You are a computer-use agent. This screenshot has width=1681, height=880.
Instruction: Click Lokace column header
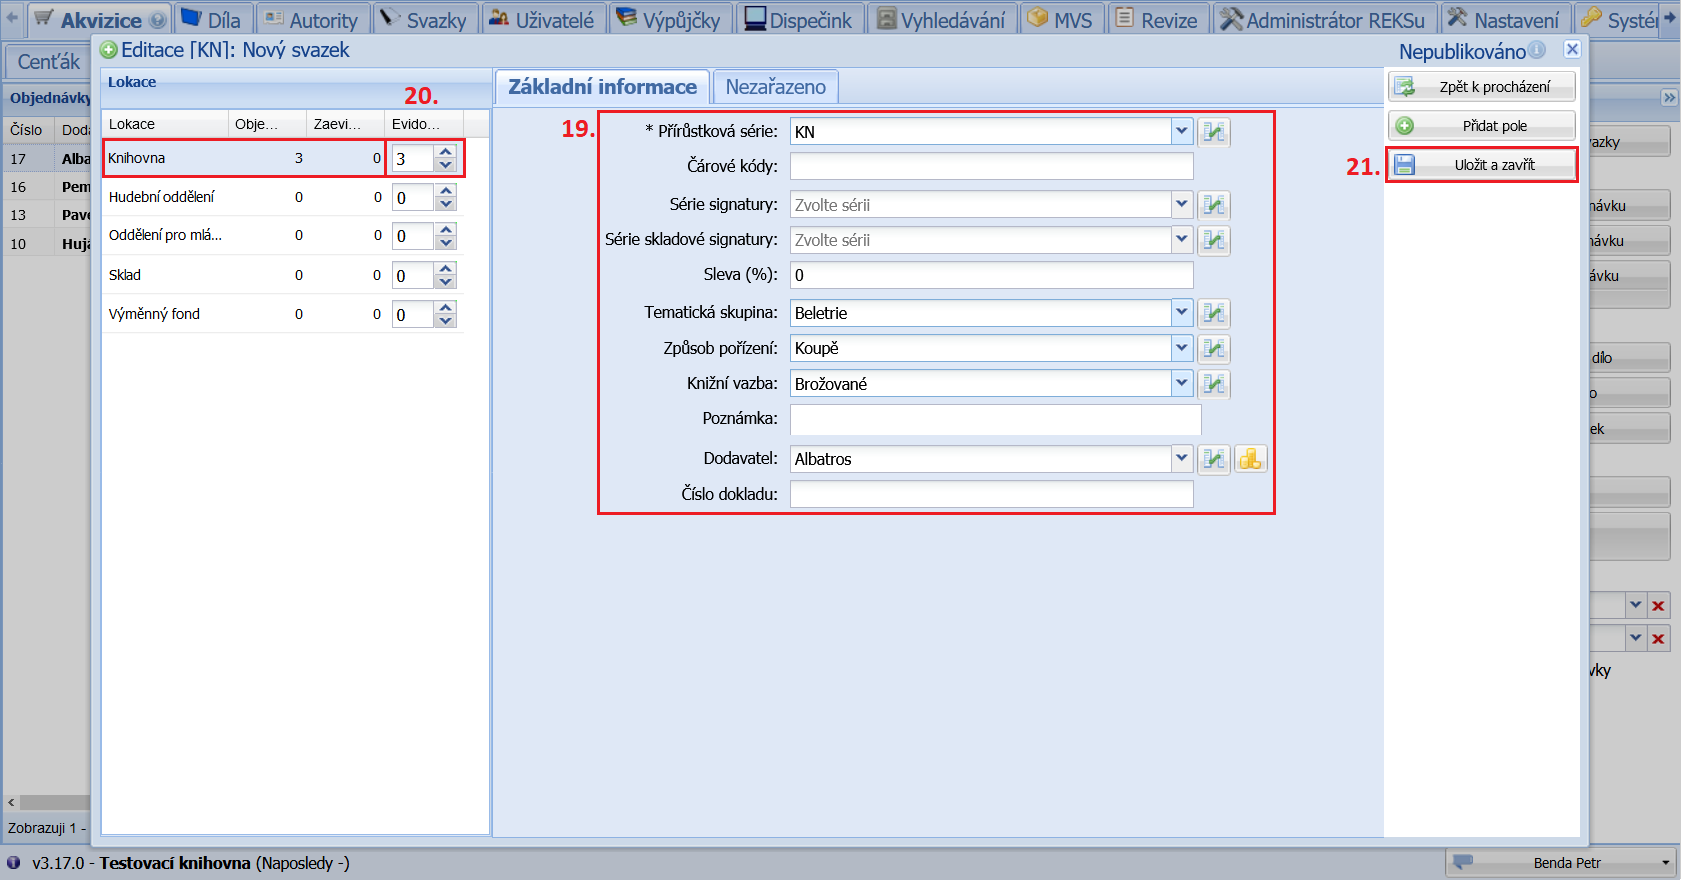[166, 124]
